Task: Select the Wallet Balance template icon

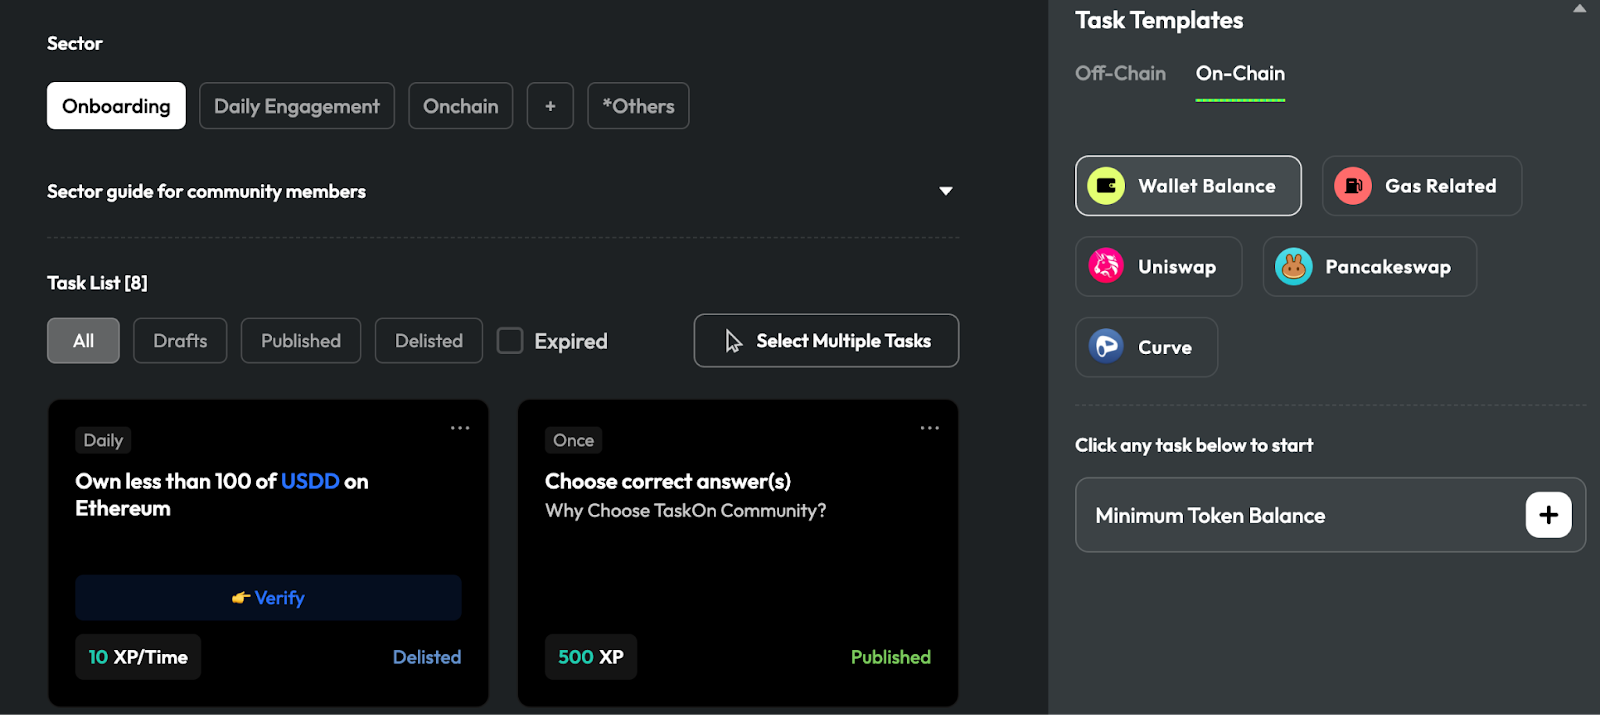Action: tap(1106, 186)
